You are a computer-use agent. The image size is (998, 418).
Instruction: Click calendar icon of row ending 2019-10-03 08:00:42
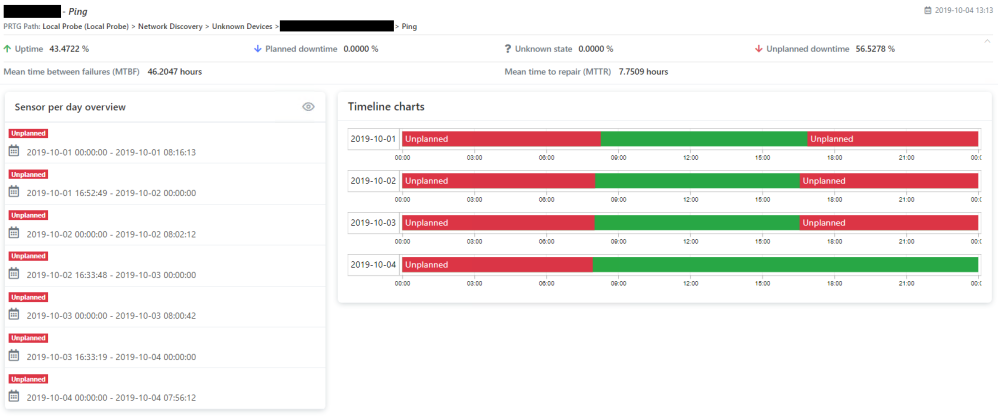15,314
